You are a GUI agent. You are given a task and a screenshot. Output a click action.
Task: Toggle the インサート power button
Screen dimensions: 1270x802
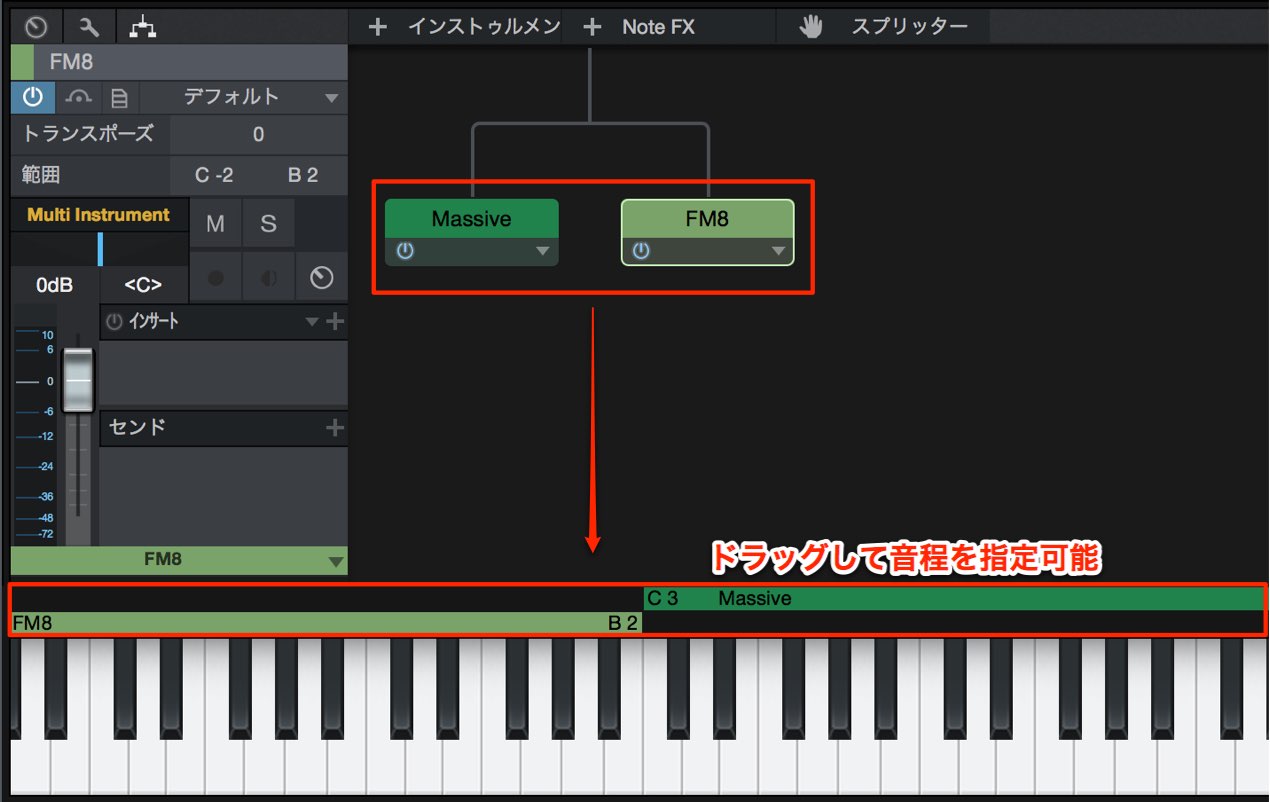coord(114,322)
